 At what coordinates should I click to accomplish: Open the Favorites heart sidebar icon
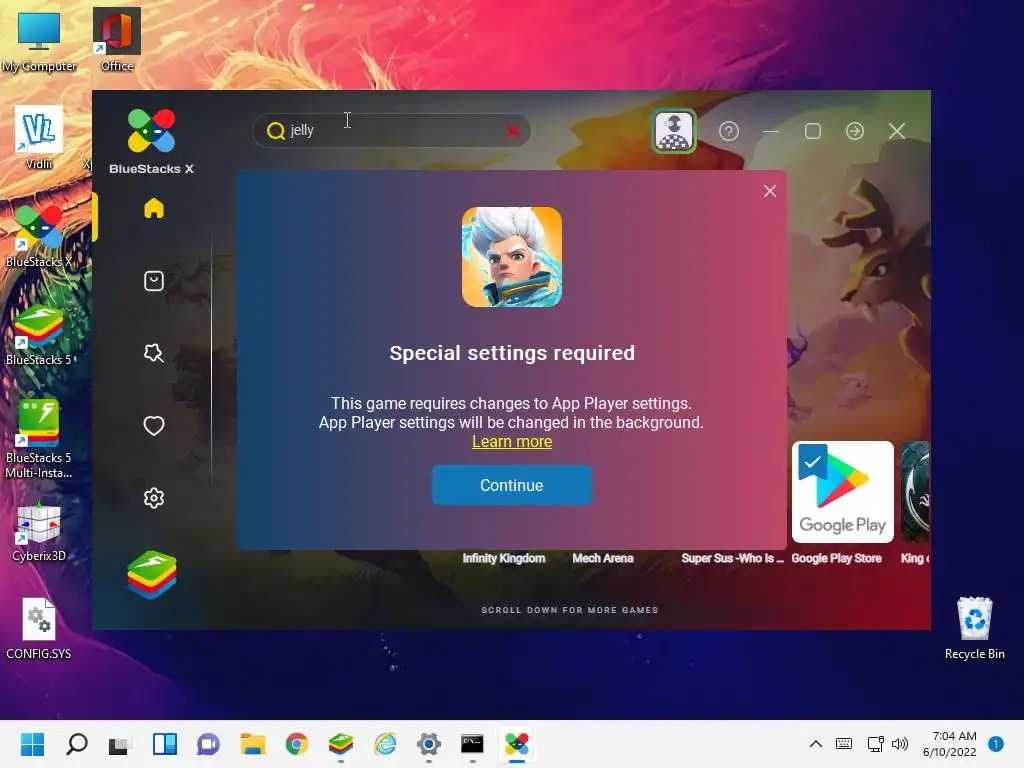[153, 426]
